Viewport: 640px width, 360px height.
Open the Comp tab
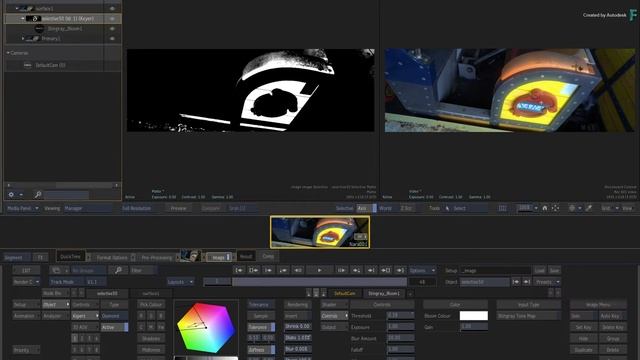[268, 256]
